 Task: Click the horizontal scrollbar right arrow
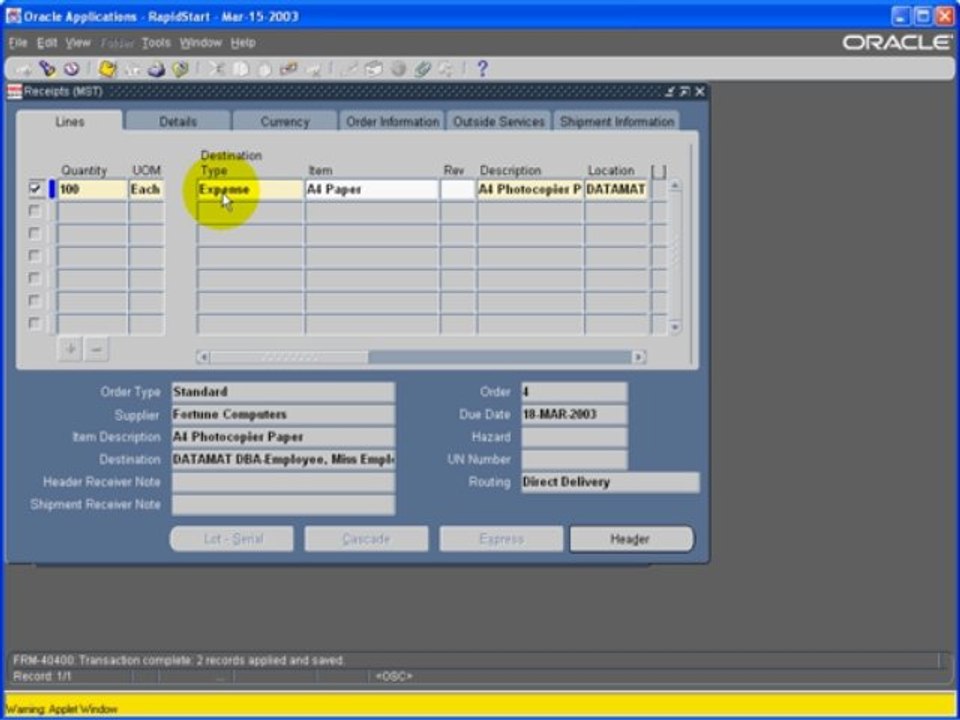[x=639, y=357]
